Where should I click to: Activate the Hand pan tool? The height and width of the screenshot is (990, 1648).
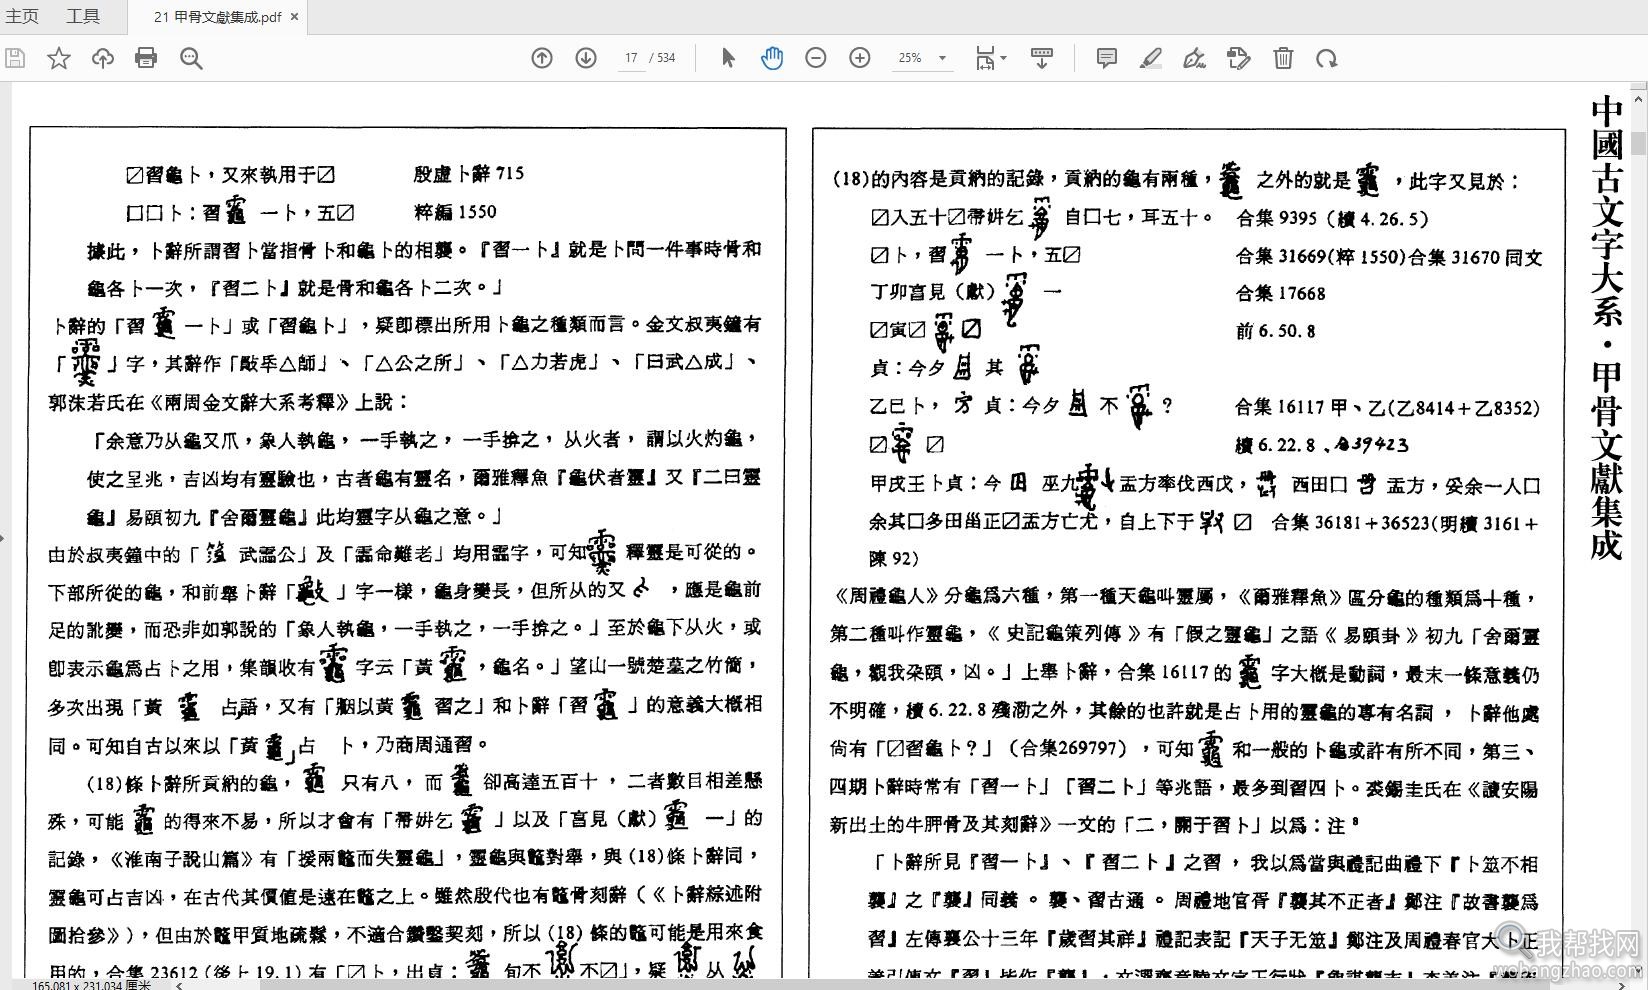coord(772,58)
